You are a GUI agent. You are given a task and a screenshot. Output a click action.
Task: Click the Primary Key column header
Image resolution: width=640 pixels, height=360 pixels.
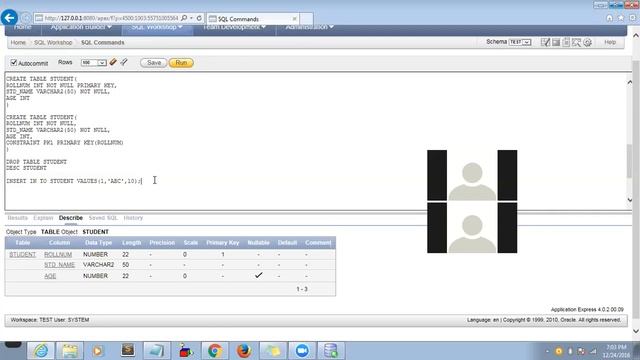click(222, 243)
